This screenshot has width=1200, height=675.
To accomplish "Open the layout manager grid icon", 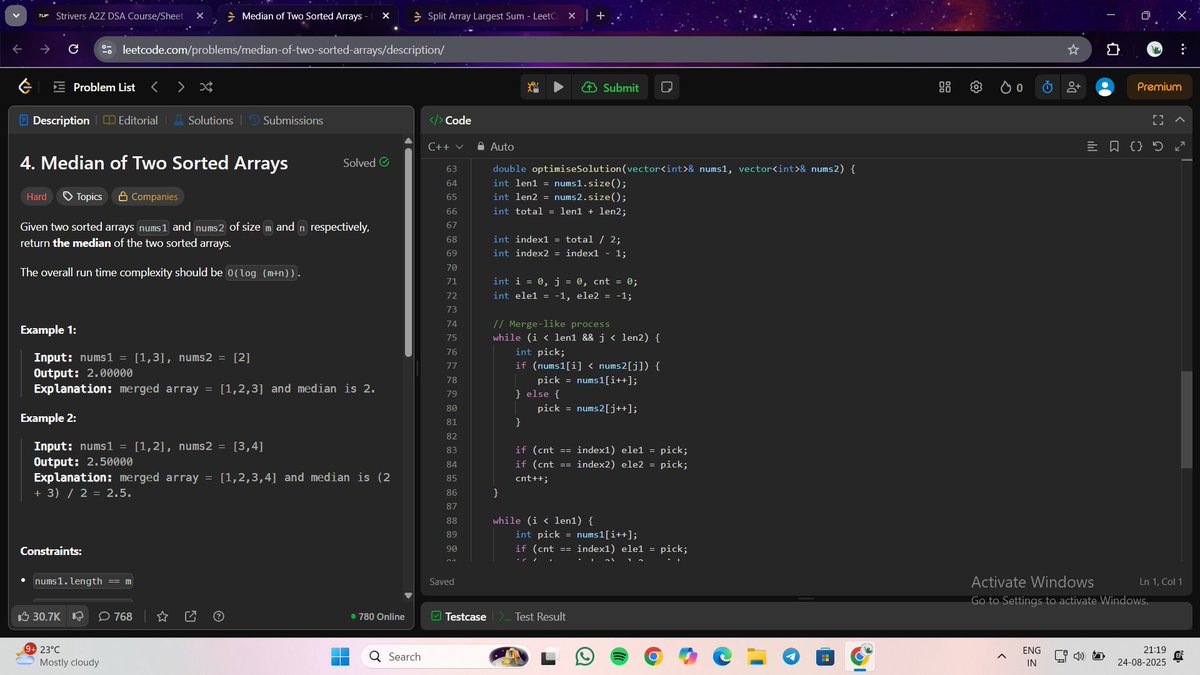I will (944, 87).
